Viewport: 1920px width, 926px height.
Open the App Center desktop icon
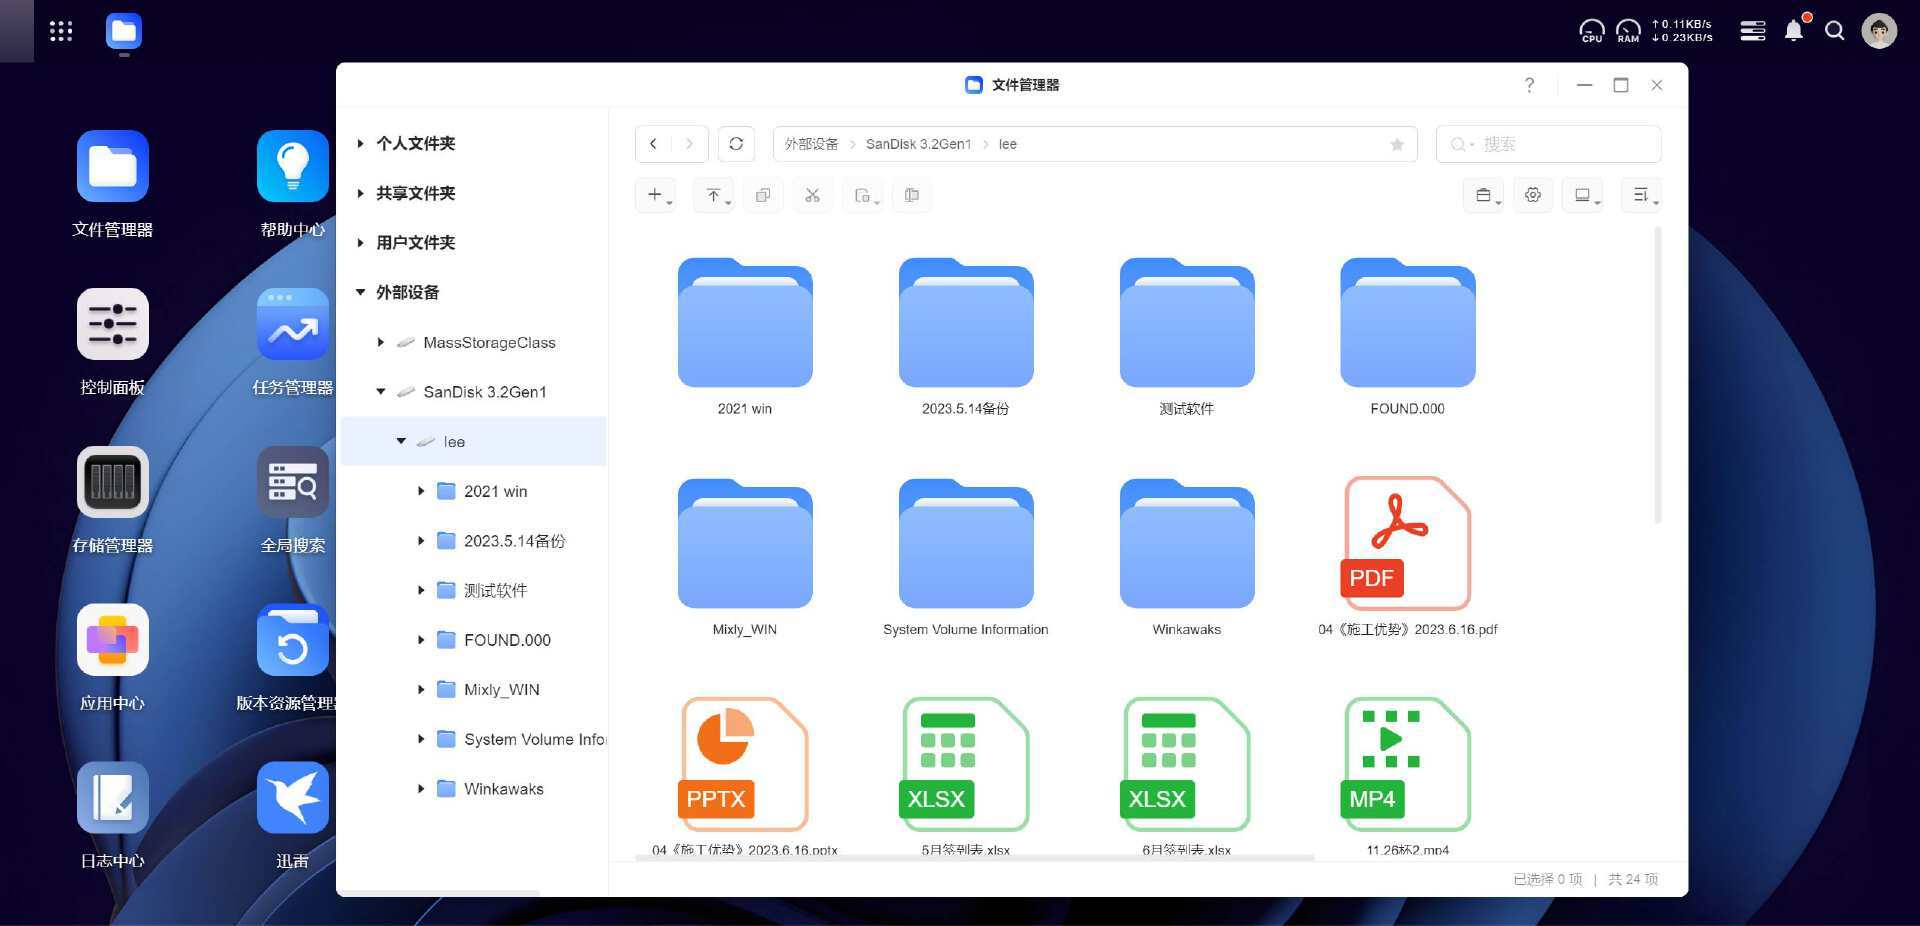pyautogui.click(x=113, y=640)
